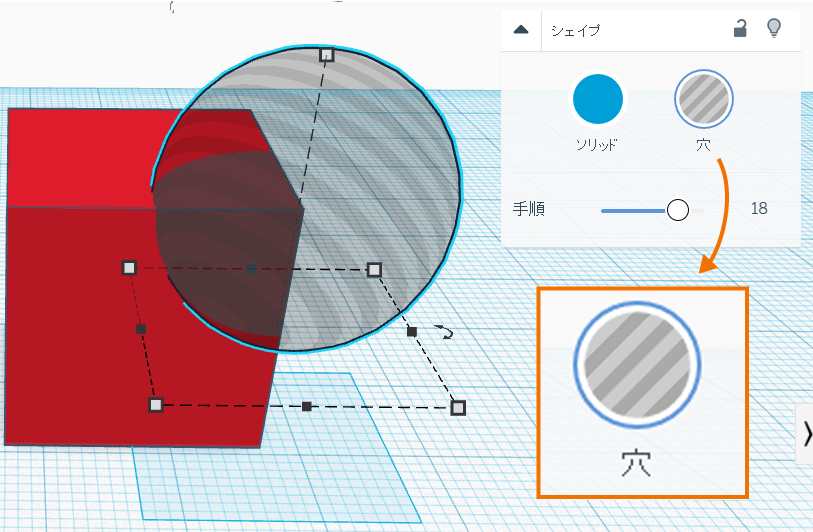
Task: Click the 手順 slider handle
Action: (678, 210)
